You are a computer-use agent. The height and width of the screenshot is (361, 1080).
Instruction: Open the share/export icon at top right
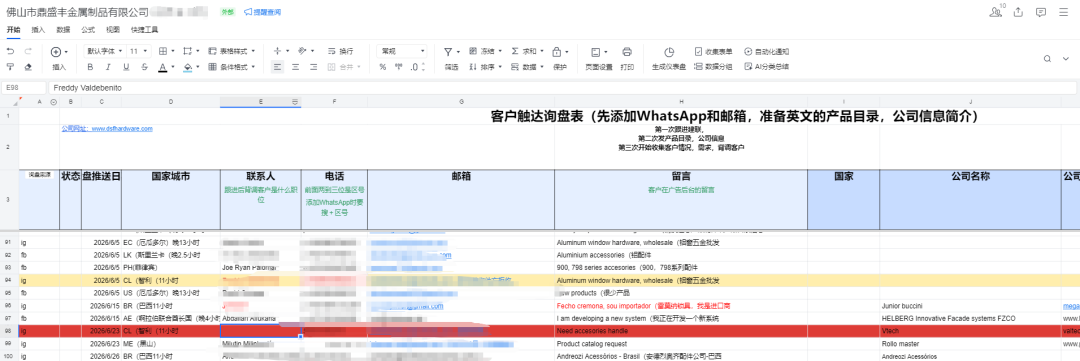(1018, 12)
